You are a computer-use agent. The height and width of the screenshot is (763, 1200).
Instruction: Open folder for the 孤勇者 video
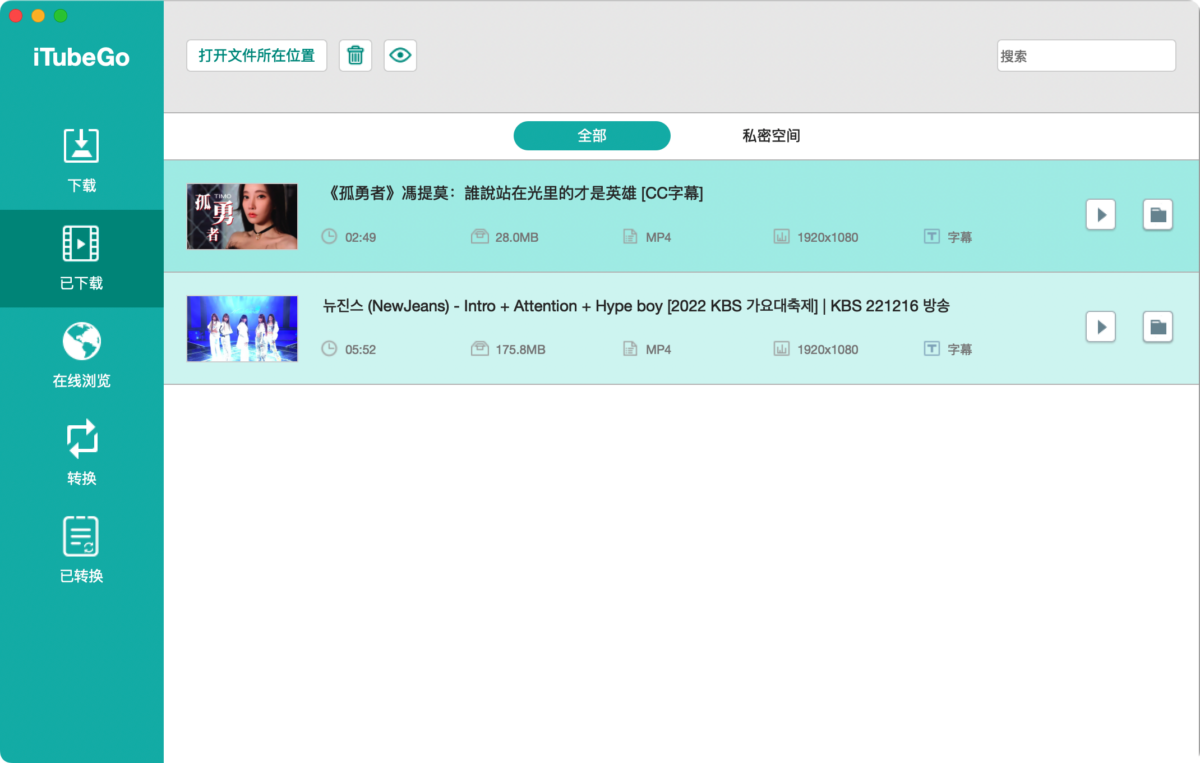[x=1158, y=215]
